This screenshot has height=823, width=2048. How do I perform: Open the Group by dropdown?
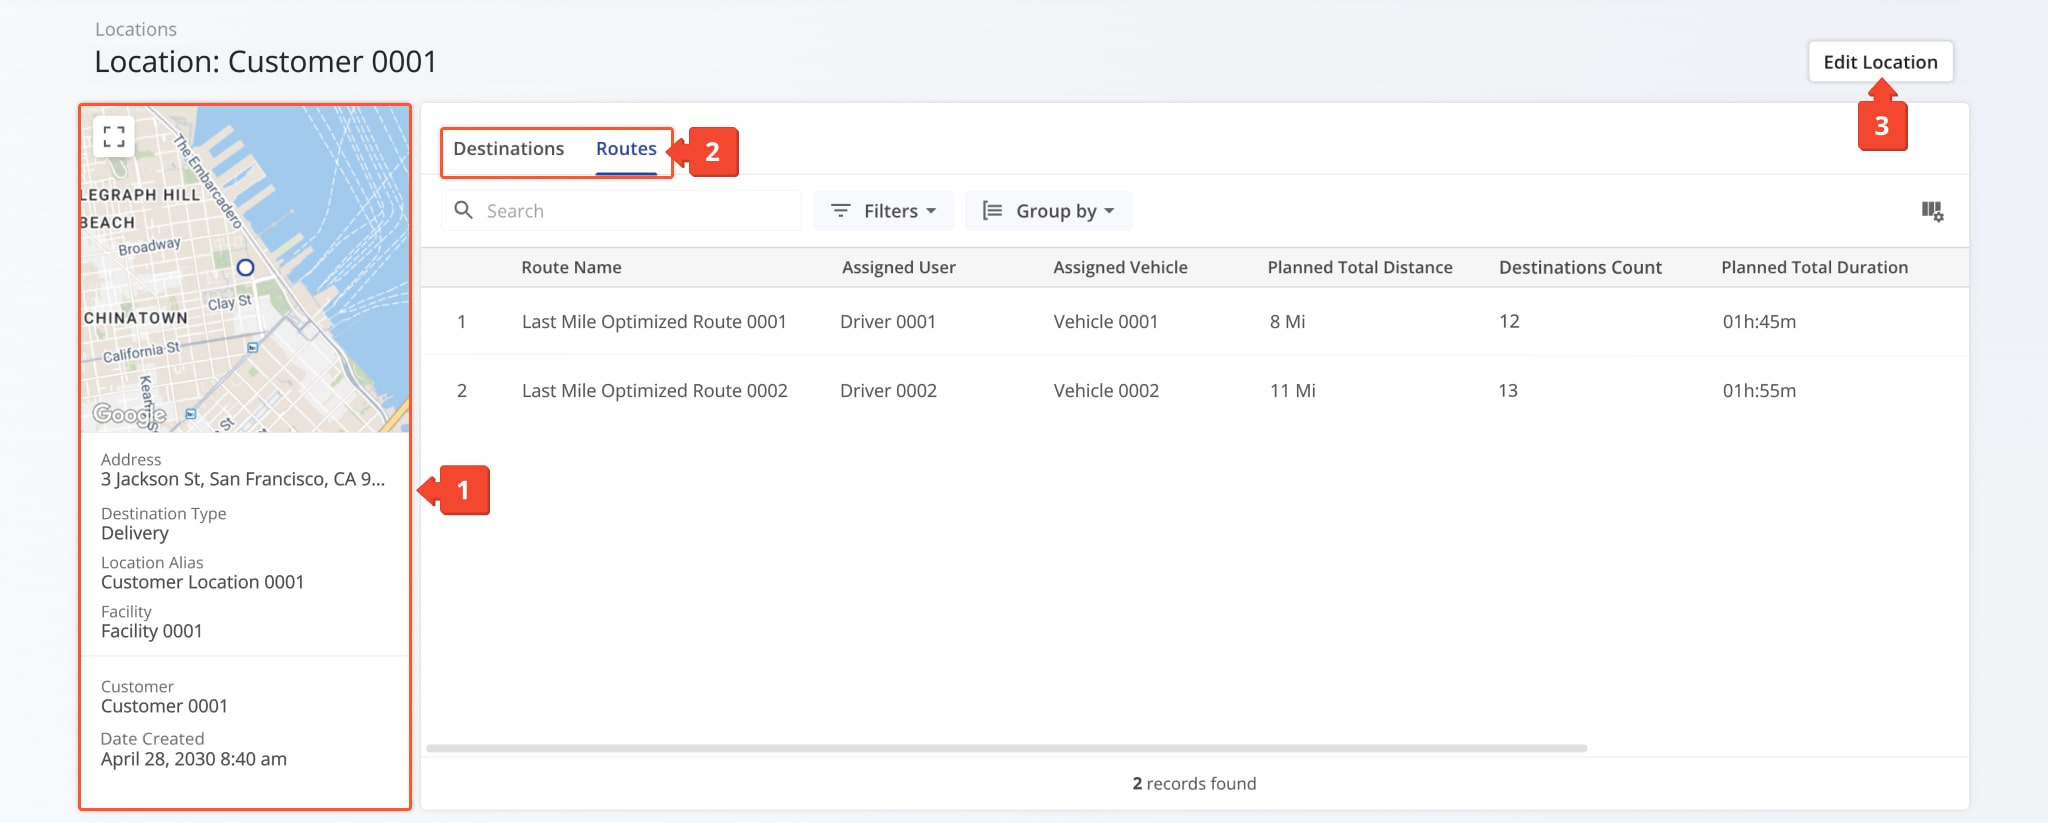pos(1048,211)
